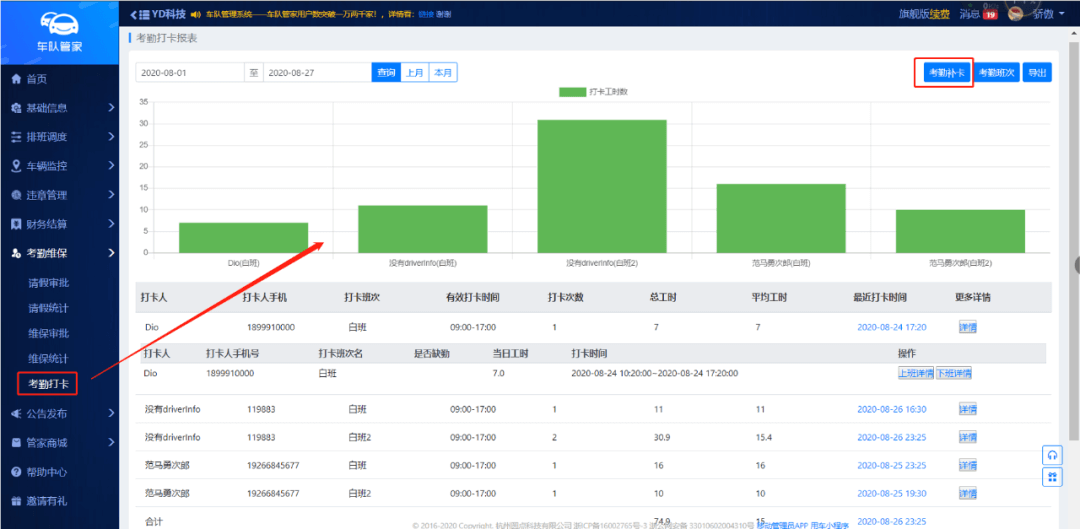Select 考勤打卡 in the sidebar

point(49,384)
